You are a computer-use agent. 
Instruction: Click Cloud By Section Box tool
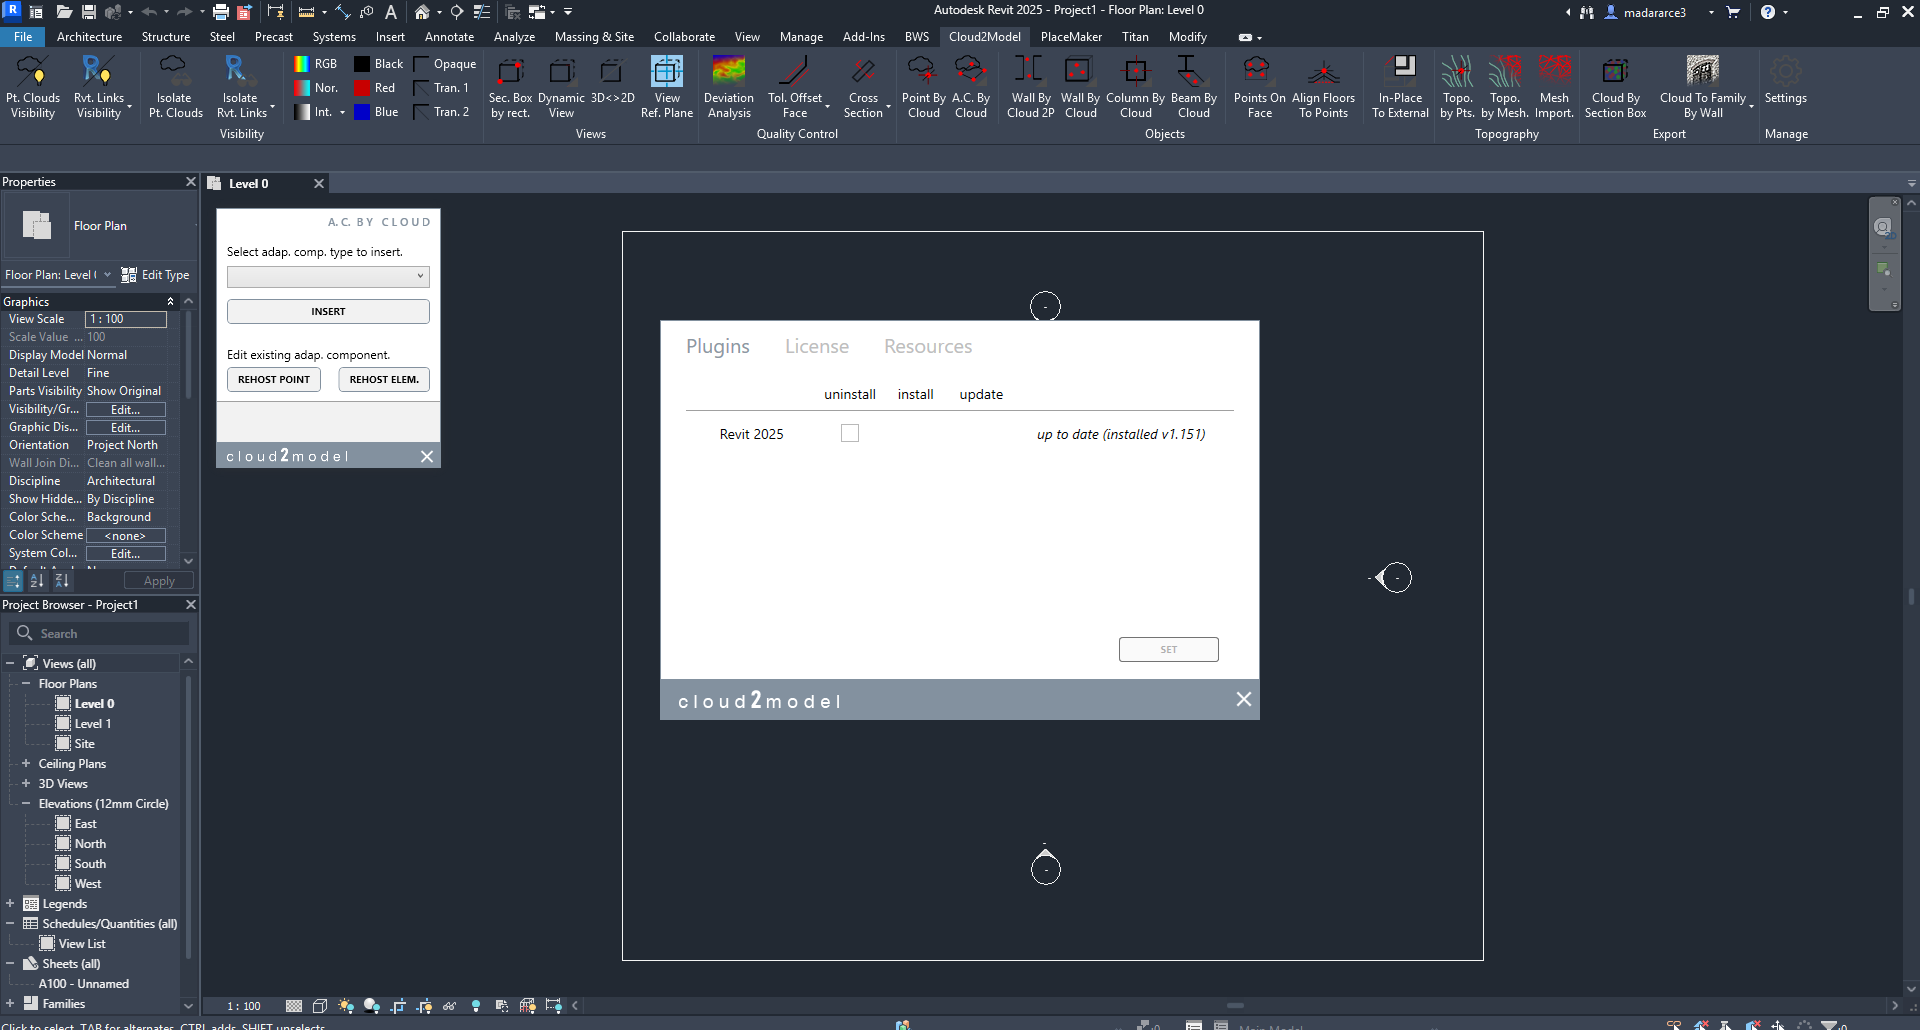pos(1615,88)
